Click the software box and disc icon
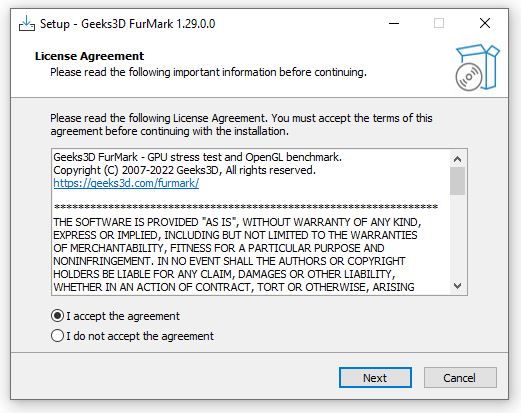This screenshot has height=413, width=521. click(x=477, y=67)
